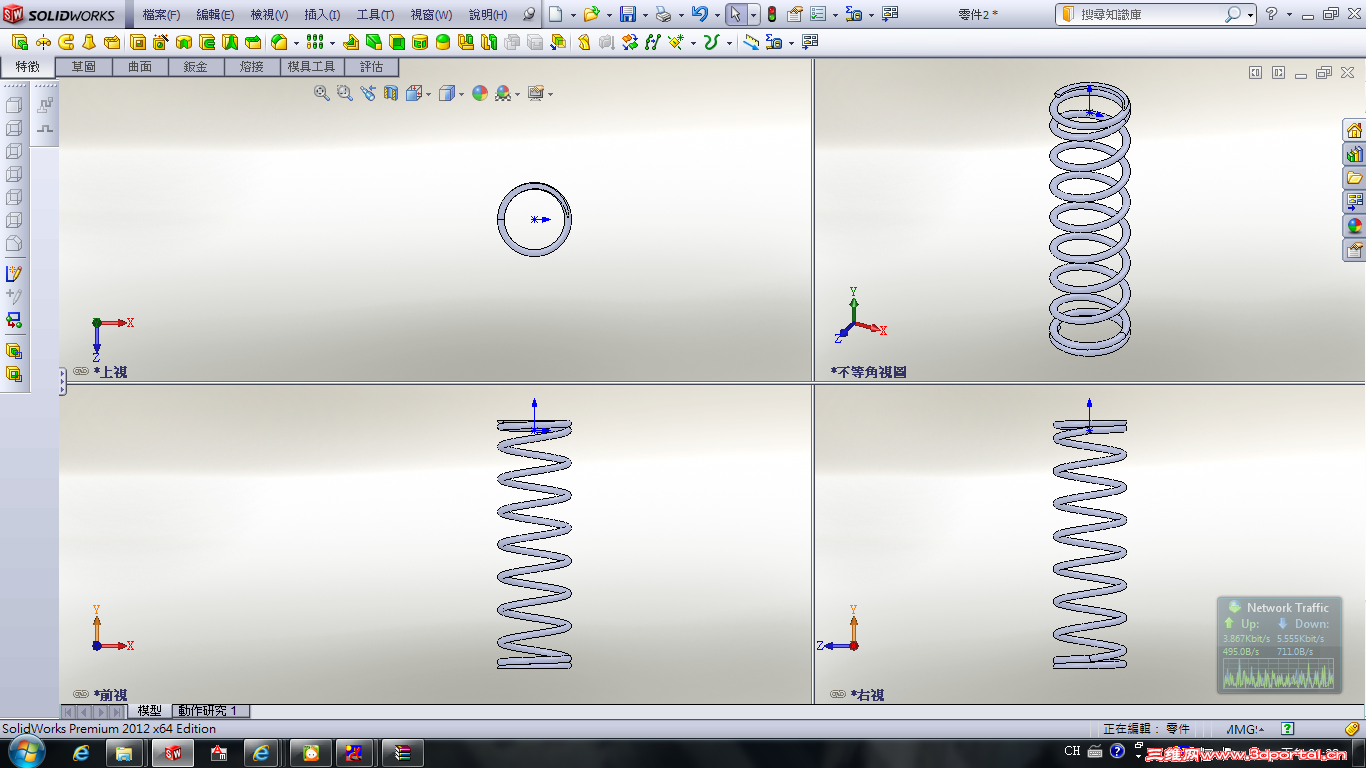Open the 編輯(E) menu
Screen dimensions: 1366x768
(215, 15)
